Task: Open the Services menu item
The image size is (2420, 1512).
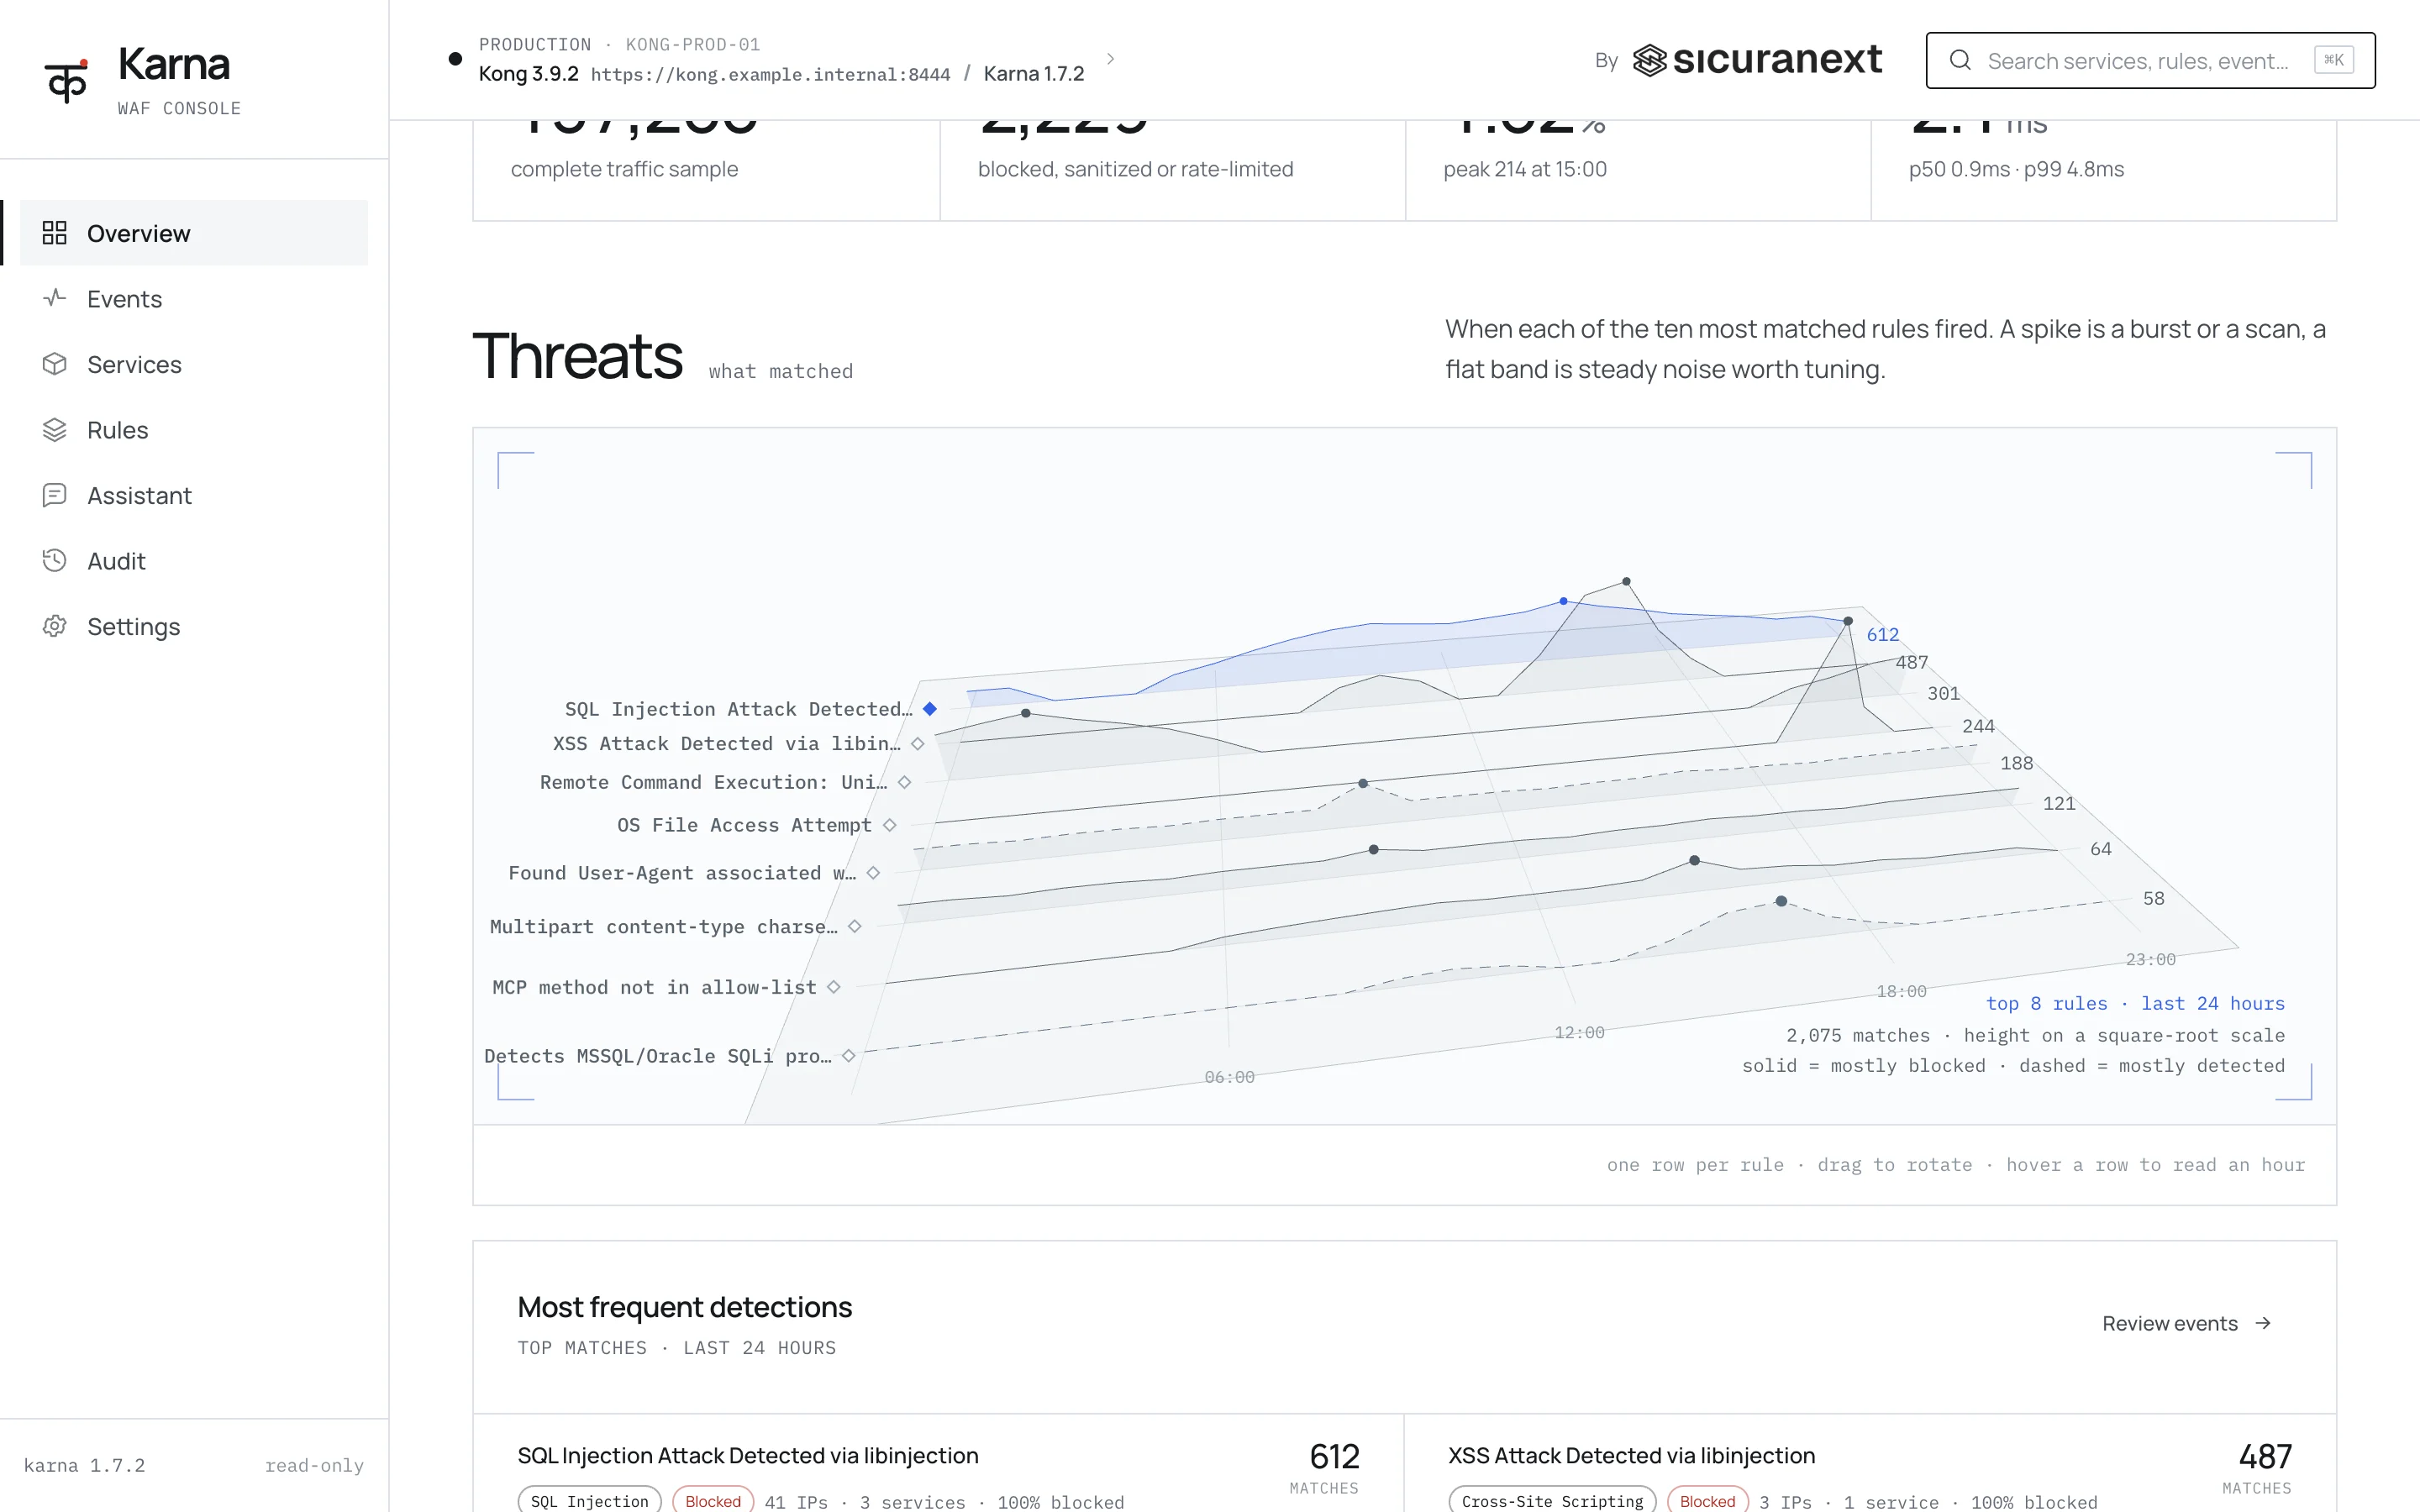Action: tap(194, 364)
